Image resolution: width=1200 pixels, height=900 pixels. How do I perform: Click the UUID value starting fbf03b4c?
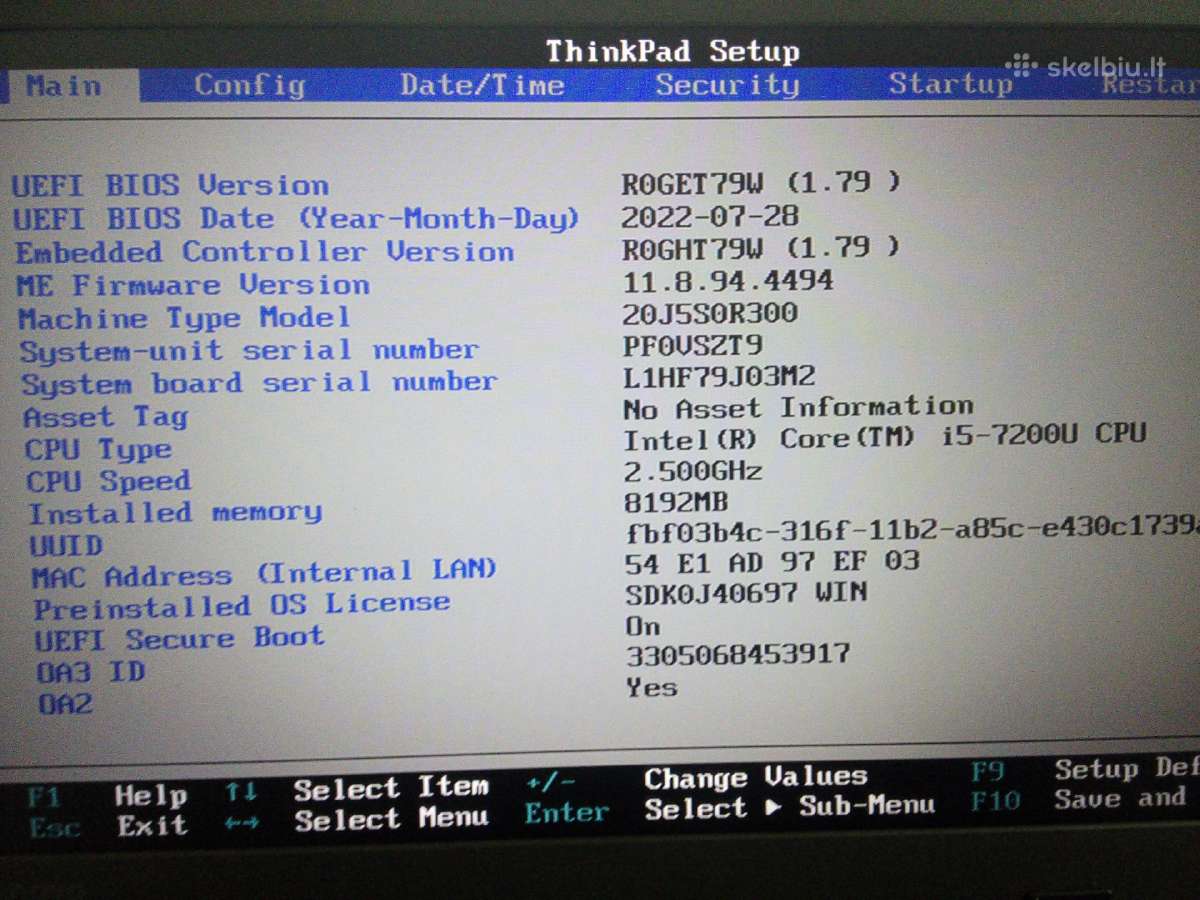point(912,531)
